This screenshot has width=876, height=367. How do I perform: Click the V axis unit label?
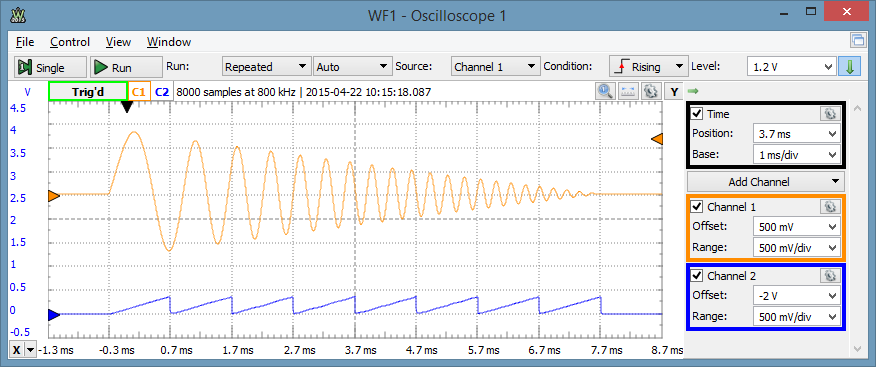click(27, 92)
